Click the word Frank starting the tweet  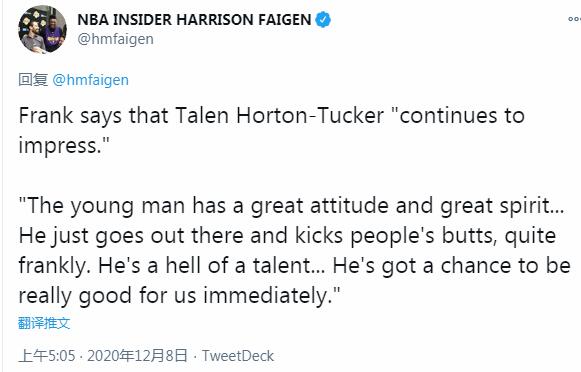46,115
